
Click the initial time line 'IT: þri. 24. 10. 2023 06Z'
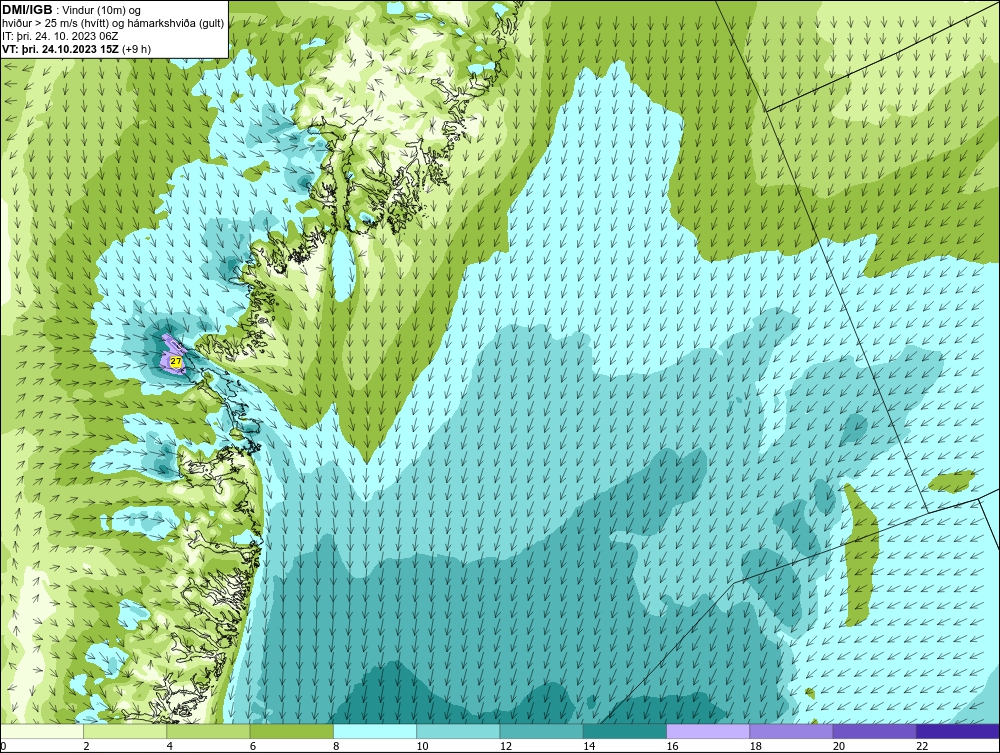click(59, 36)
